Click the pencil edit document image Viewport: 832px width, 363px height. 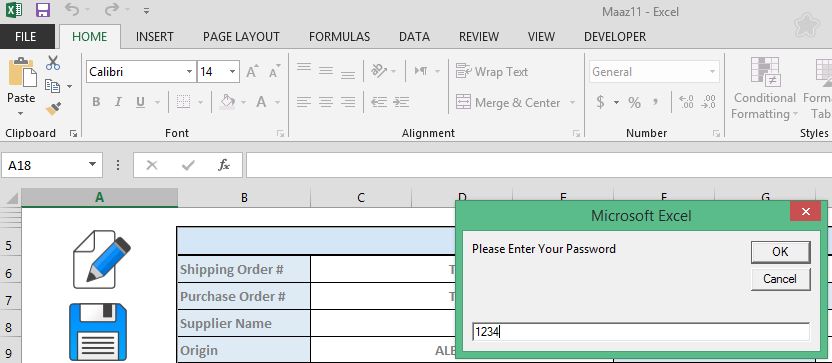click(x=101, y=260)
